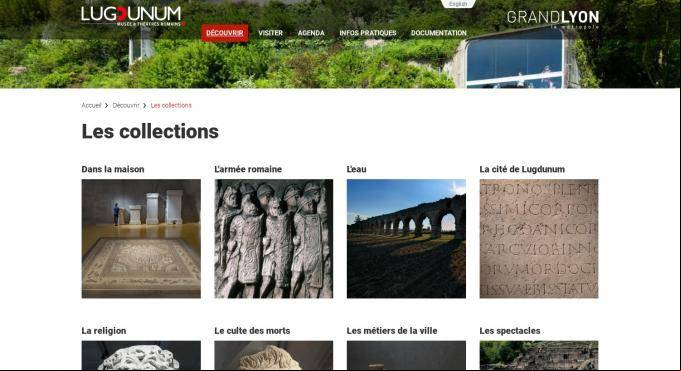
Task: Open the La cité de Lugdunum inscription image
Action: click(x=539, y=238)
